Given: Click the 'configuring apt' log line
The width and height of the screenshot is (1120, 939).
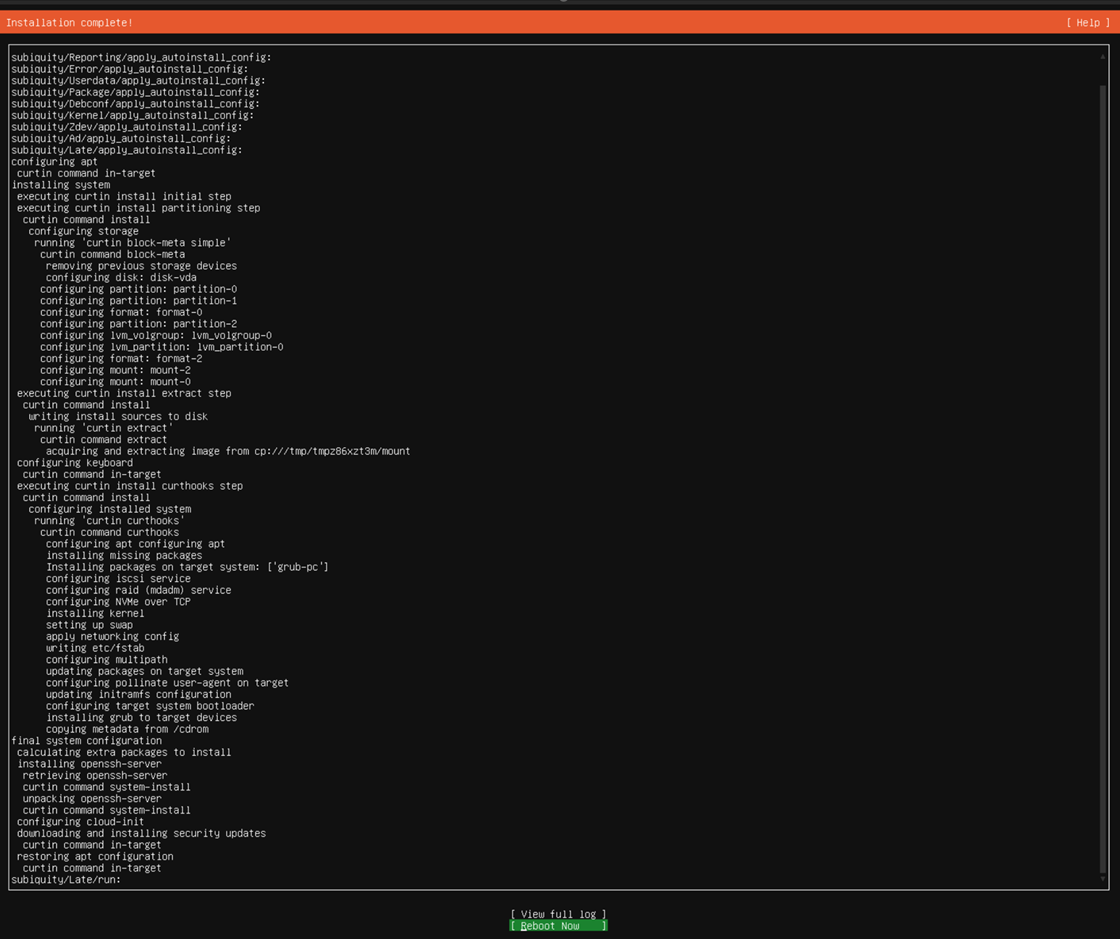Looking at the screenshot, I should (54, 161).
